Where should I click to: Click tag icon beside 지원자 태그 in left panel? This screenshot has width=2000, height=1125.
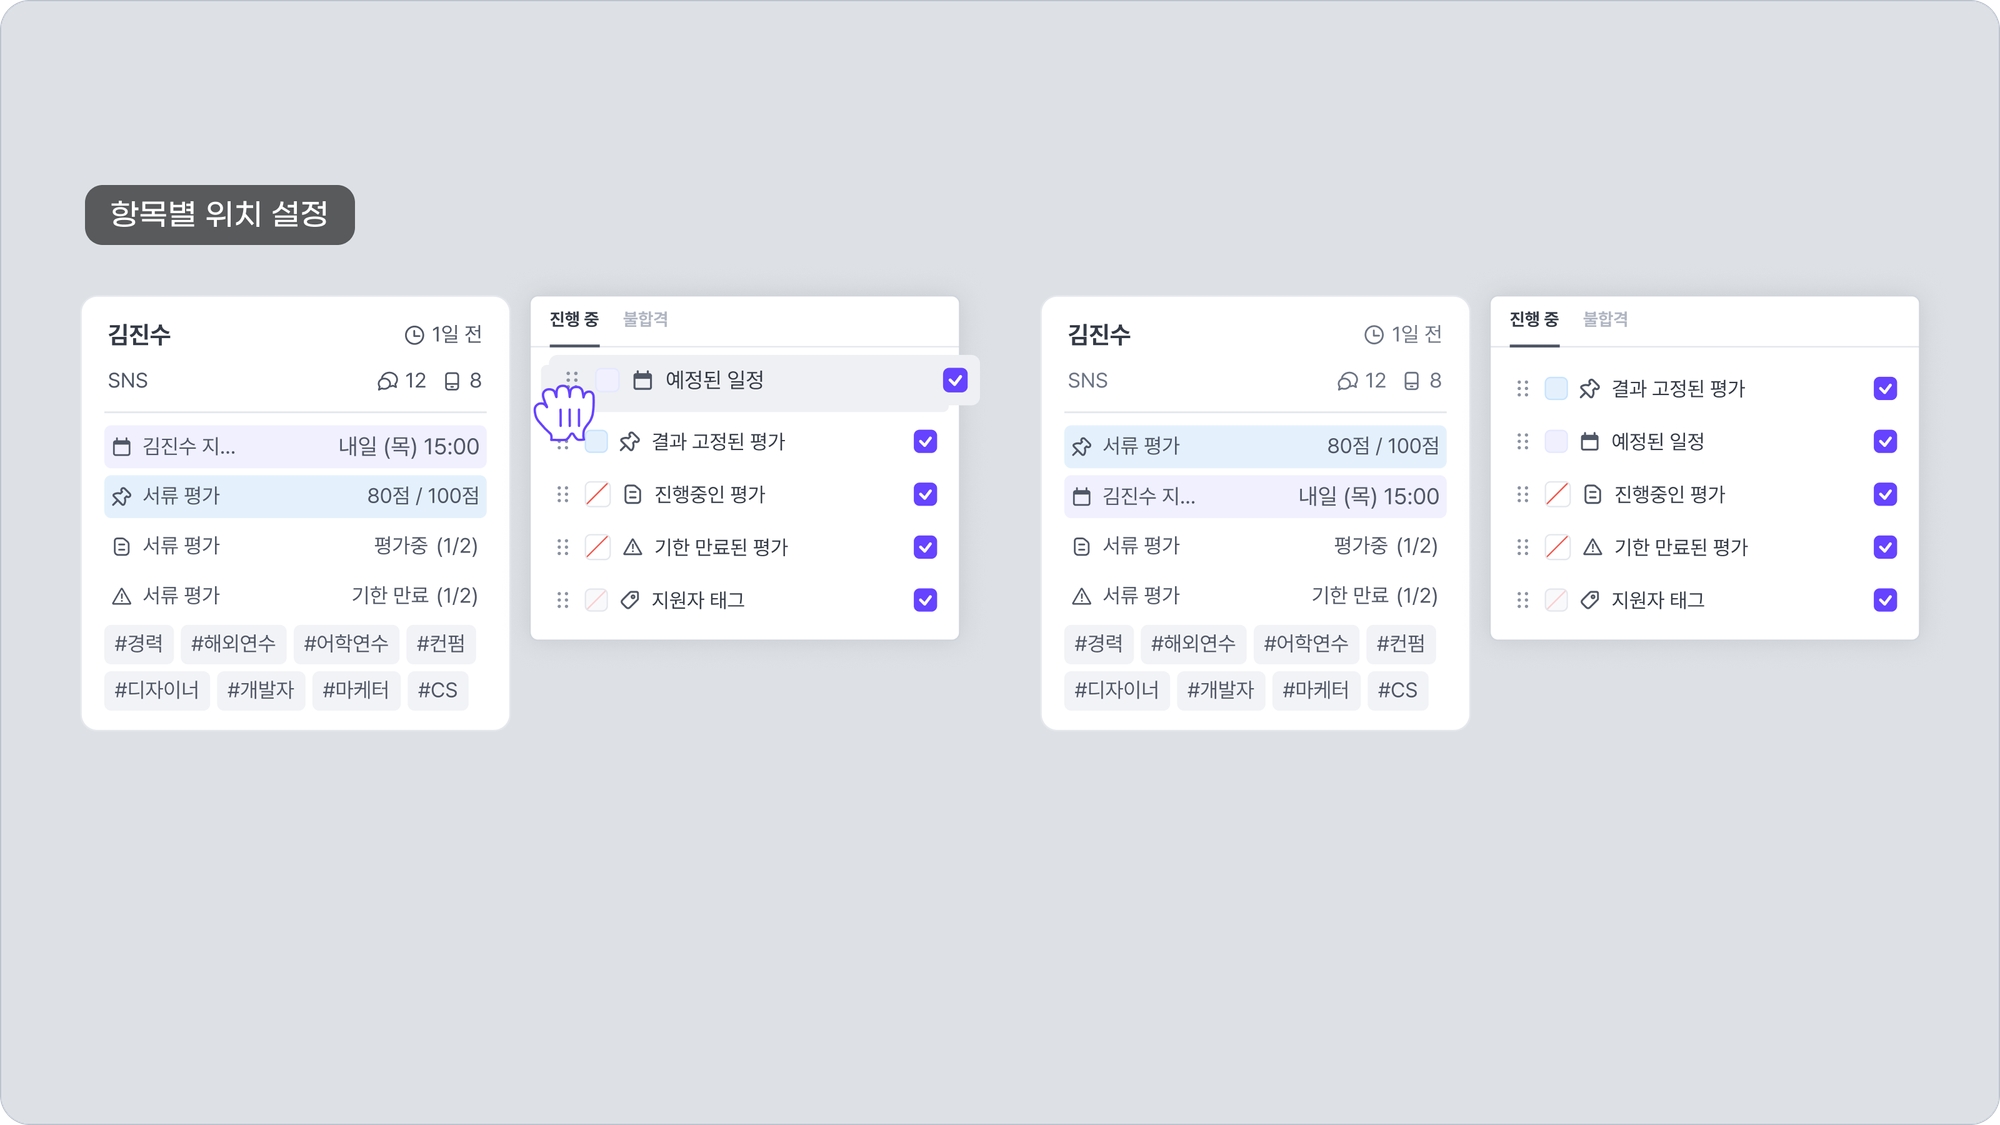(x=629, y=600)
